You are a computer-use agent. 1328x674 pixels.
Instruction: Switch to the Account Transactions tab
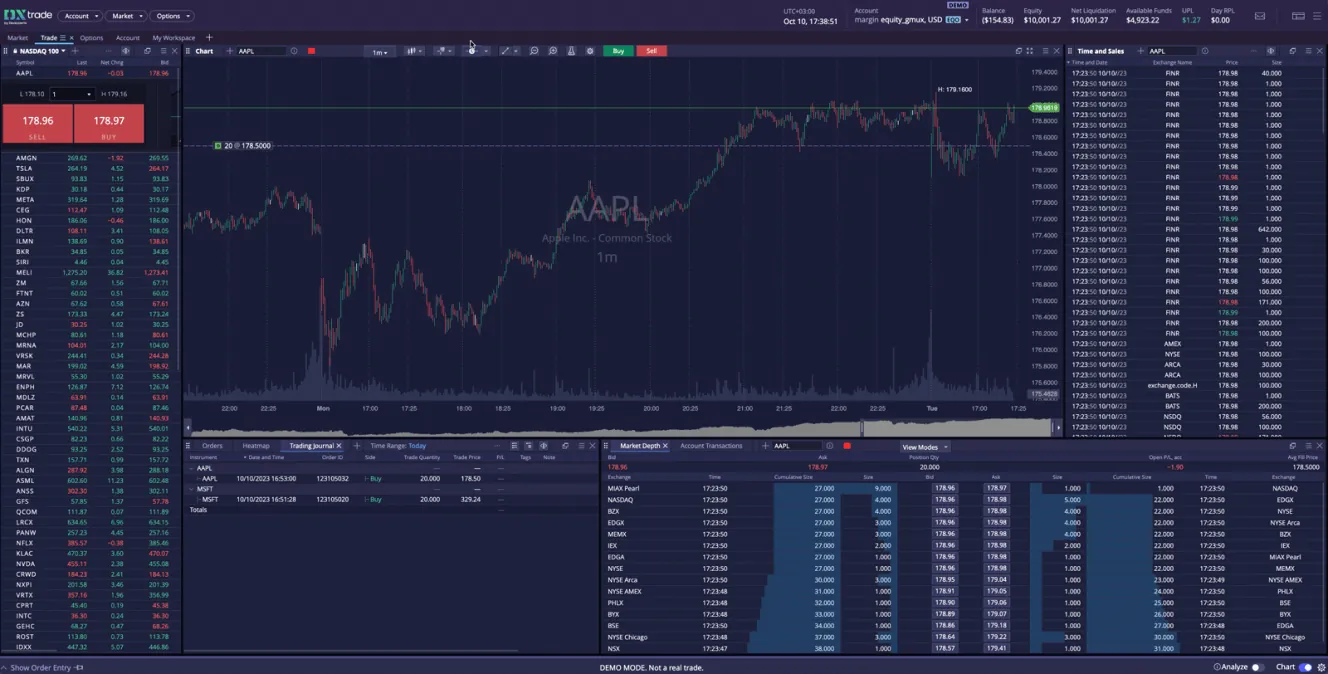711,446
